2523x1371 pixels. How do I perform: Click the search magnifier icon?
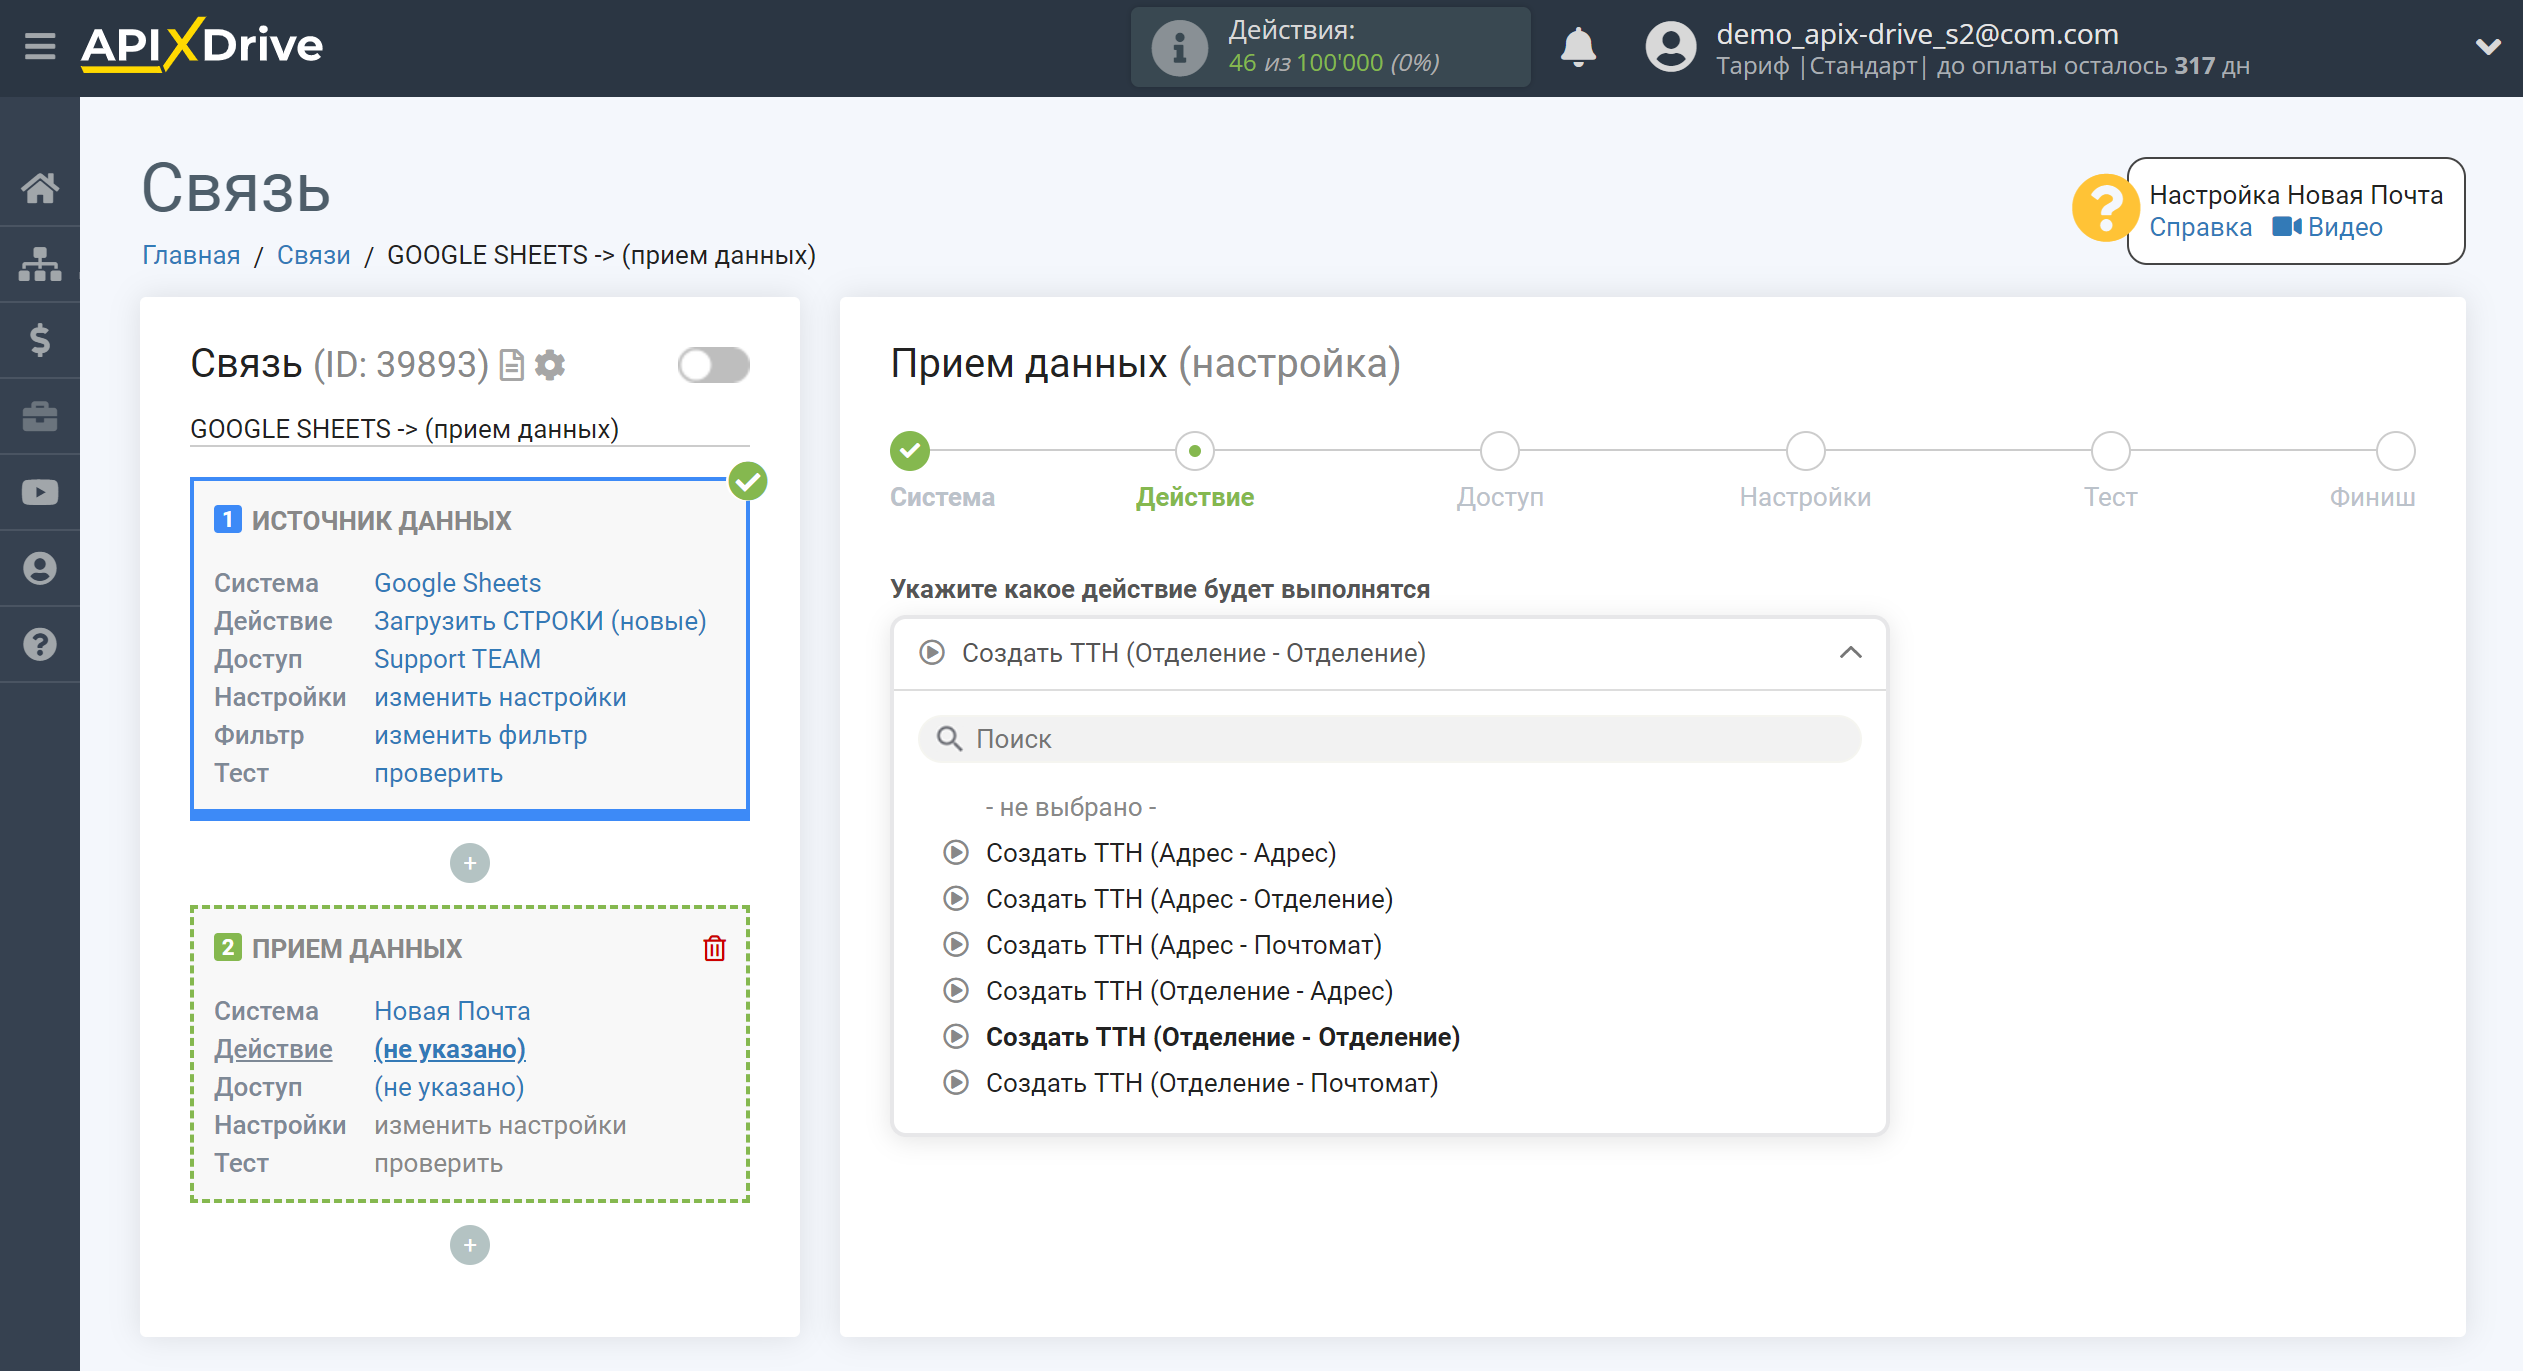click(948, 739)
